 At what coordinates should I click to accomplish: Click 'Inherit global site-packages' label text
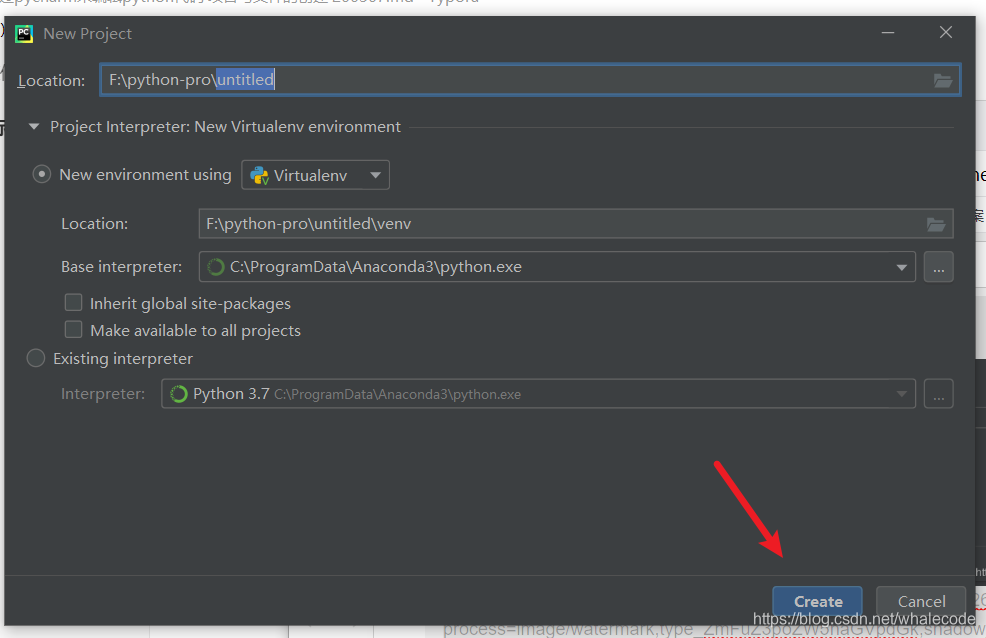click(190, 304)
